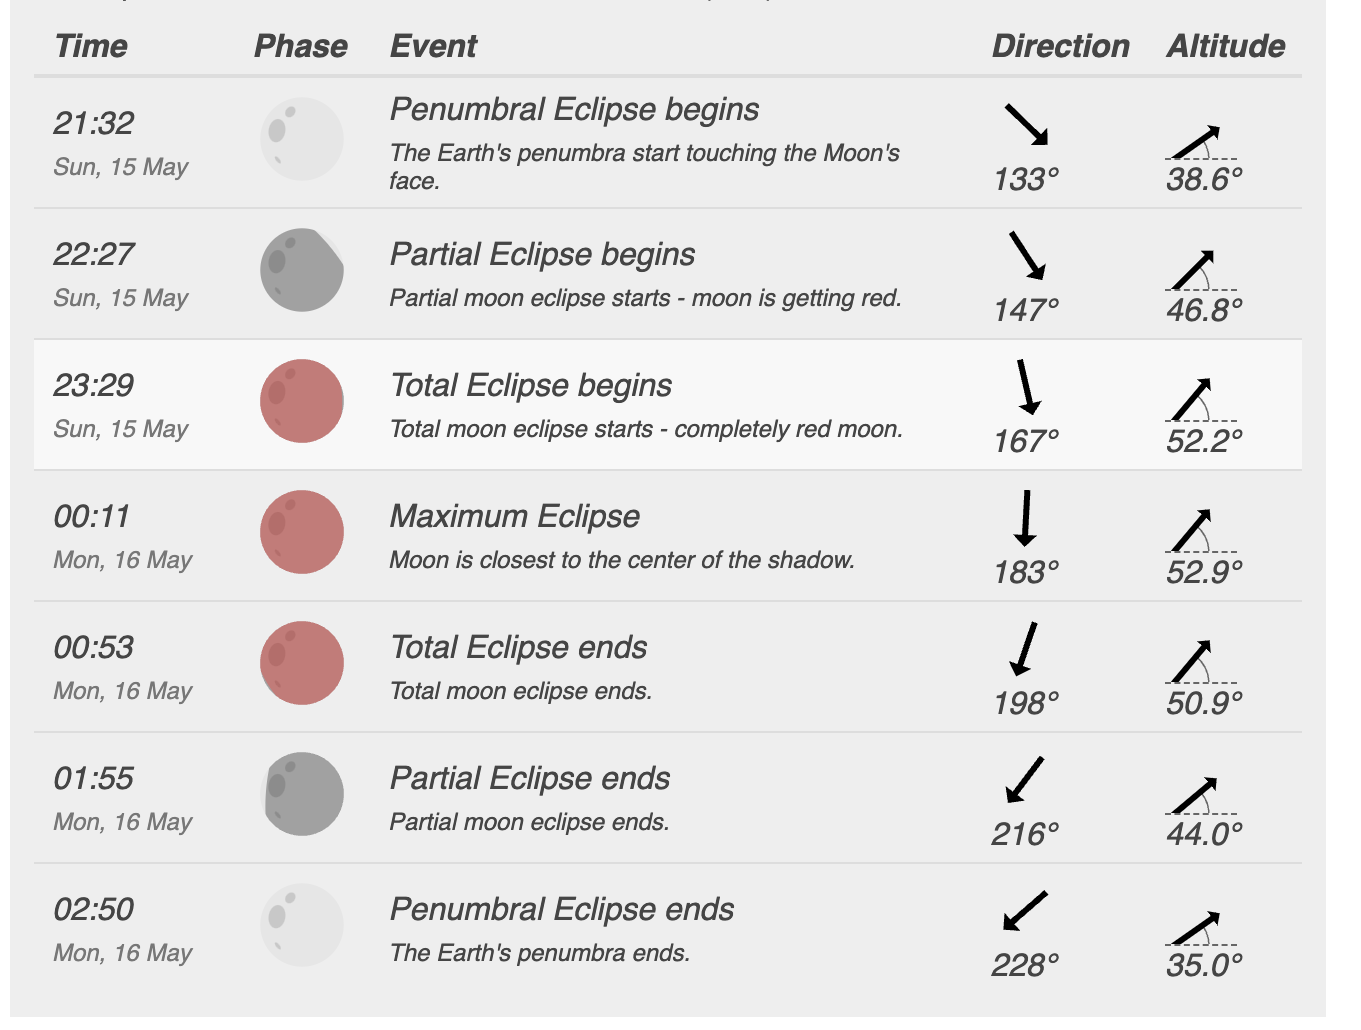This screenshot has height=1030, width=1361.
Task: Click the red moon icon for Total Eclipse begins
Action: coord(302,401)
